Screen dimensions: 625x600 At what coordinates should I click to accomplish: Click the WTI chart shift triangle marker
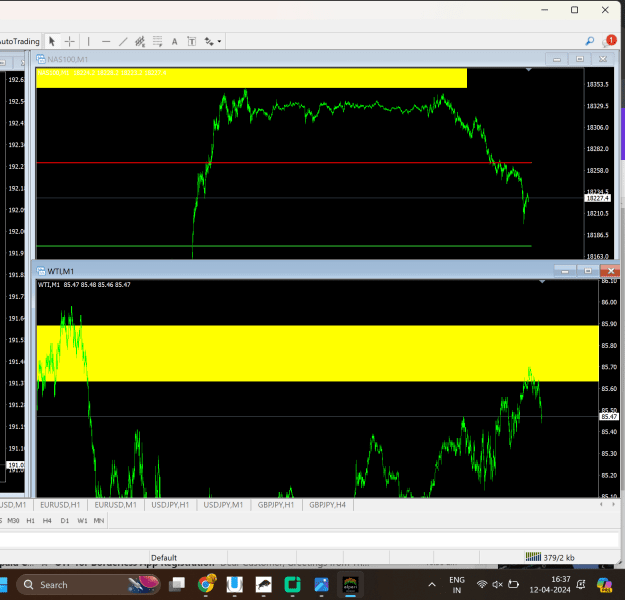point(542,282)
